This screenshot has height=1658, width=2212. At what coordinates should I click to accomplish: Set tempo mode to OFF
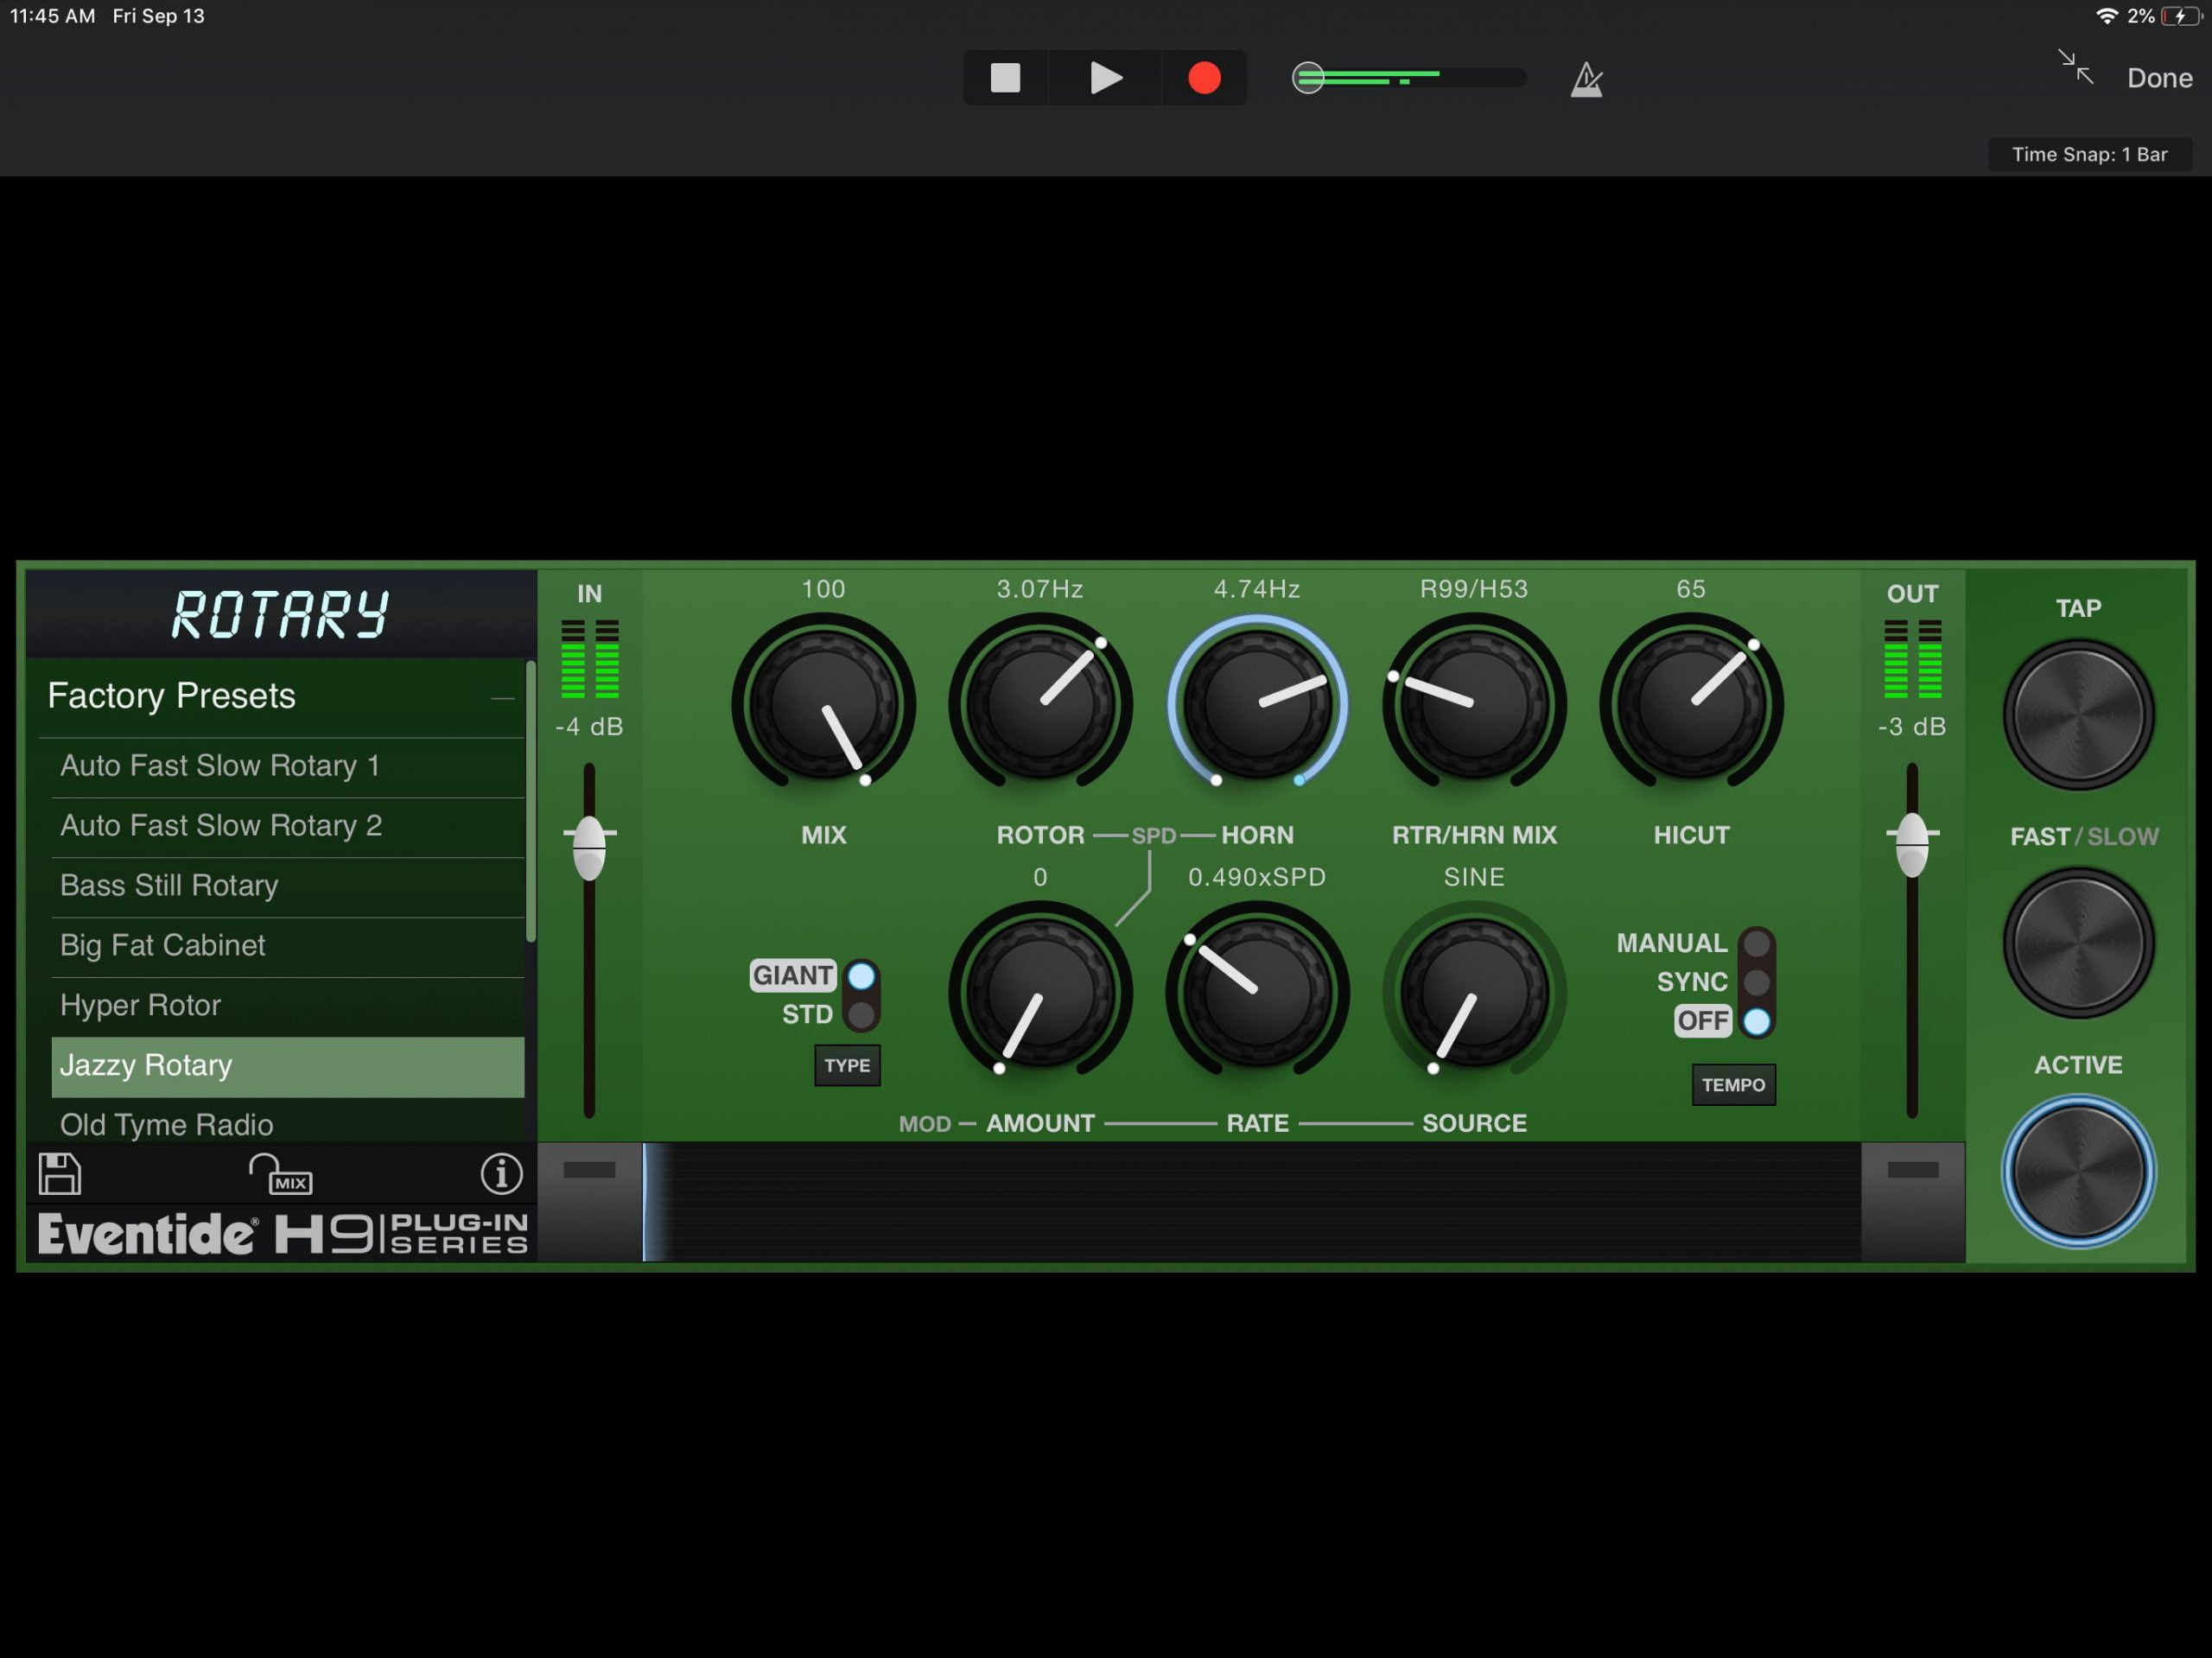coord(1756,1021)
